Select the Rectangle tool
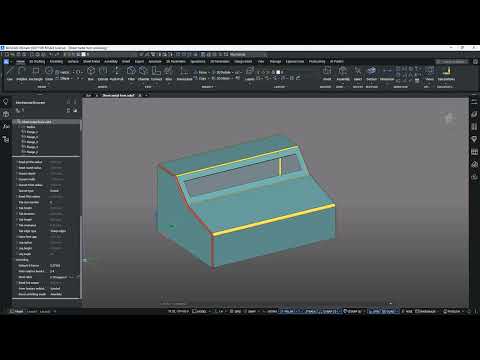Viewport: 480px width, 360px height. (35, 74)
